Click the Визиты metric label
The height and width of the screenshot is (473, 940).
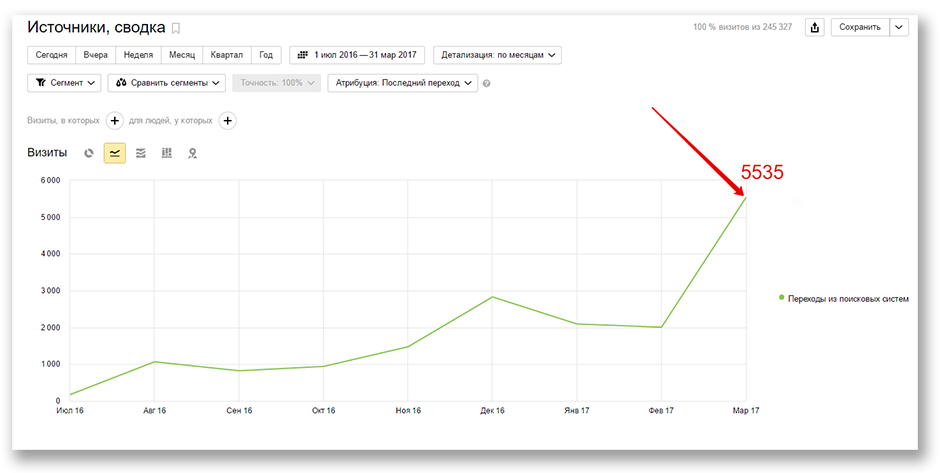[47, 153]
